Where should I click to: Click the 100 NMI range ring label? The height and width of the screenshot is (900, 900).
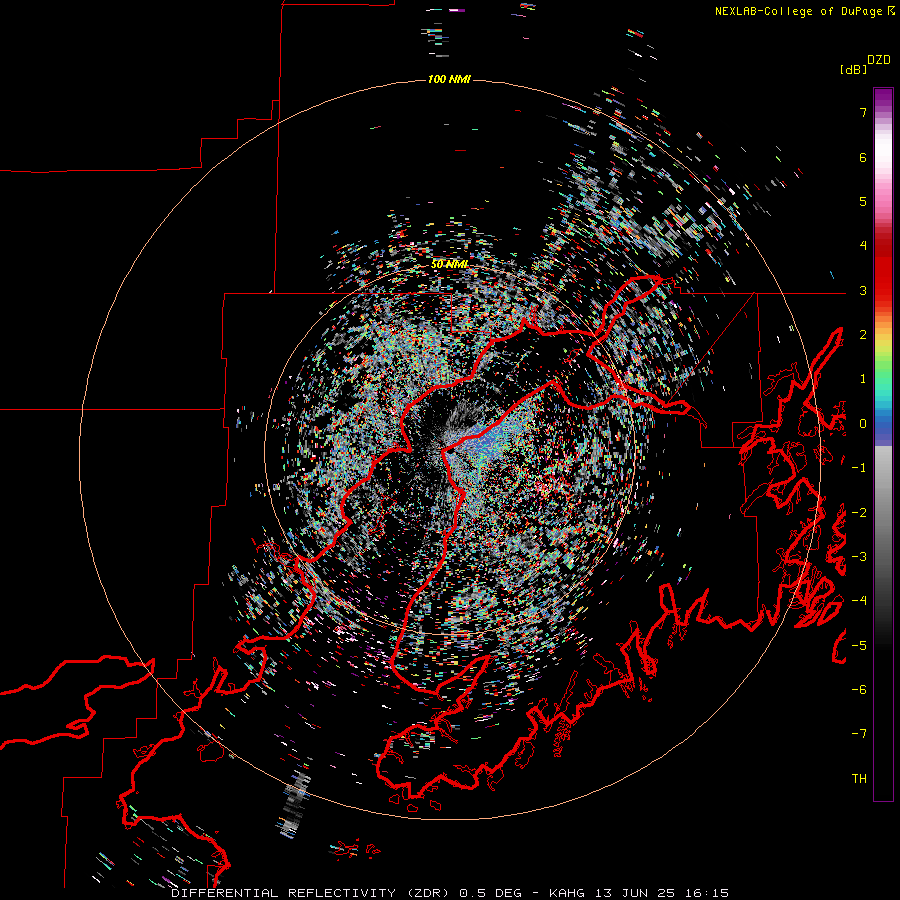pos(449,79)
